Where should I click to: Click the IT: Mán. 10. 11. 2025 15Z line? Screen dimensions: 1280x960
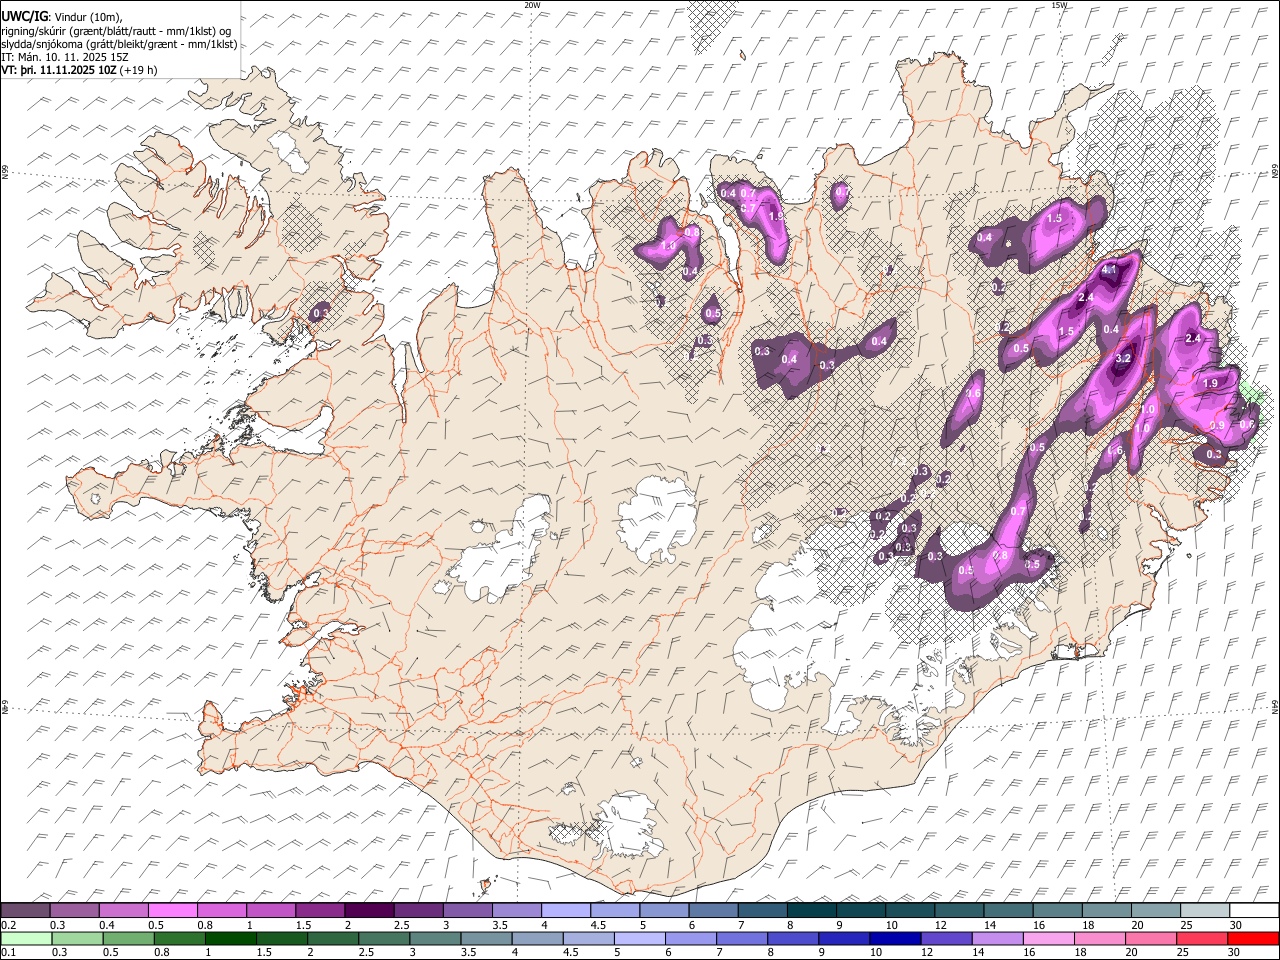pyautogui.click(x=66, y=57)
